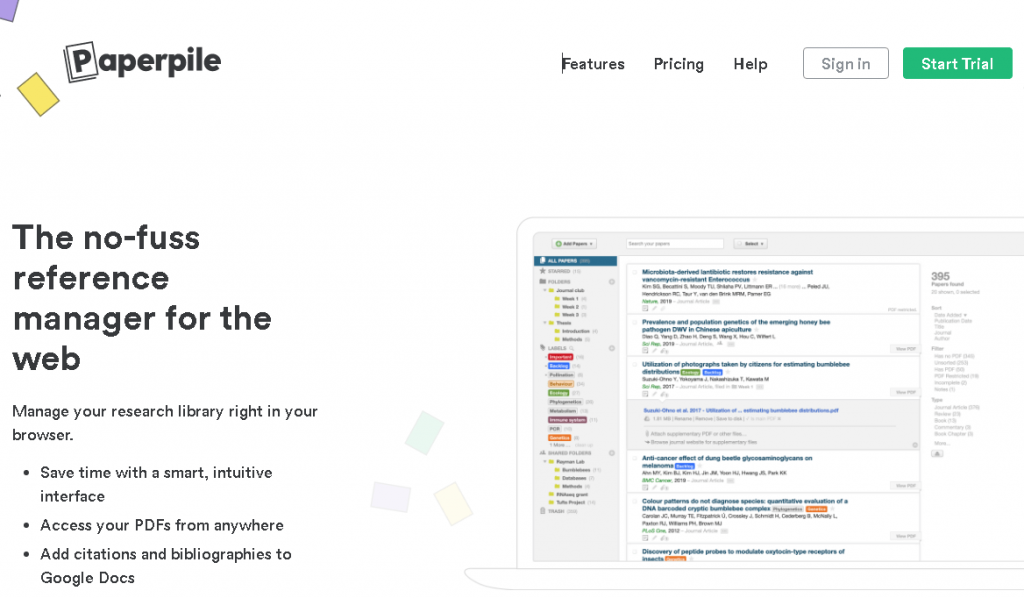Viewport: 1024px width, 598px height.
Task: Collapse the Journal club folder arrow
Action: pyautogui.click(x=545, y=291)
